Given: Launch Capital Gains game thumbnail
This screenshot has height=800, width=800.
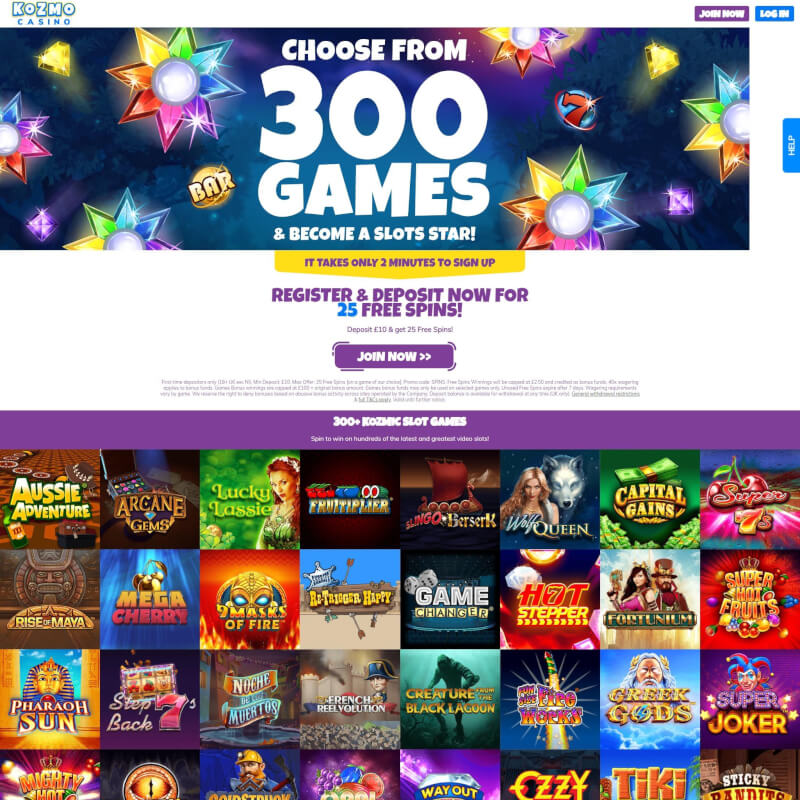Looking at the screenshot, I should click(650, 499).
